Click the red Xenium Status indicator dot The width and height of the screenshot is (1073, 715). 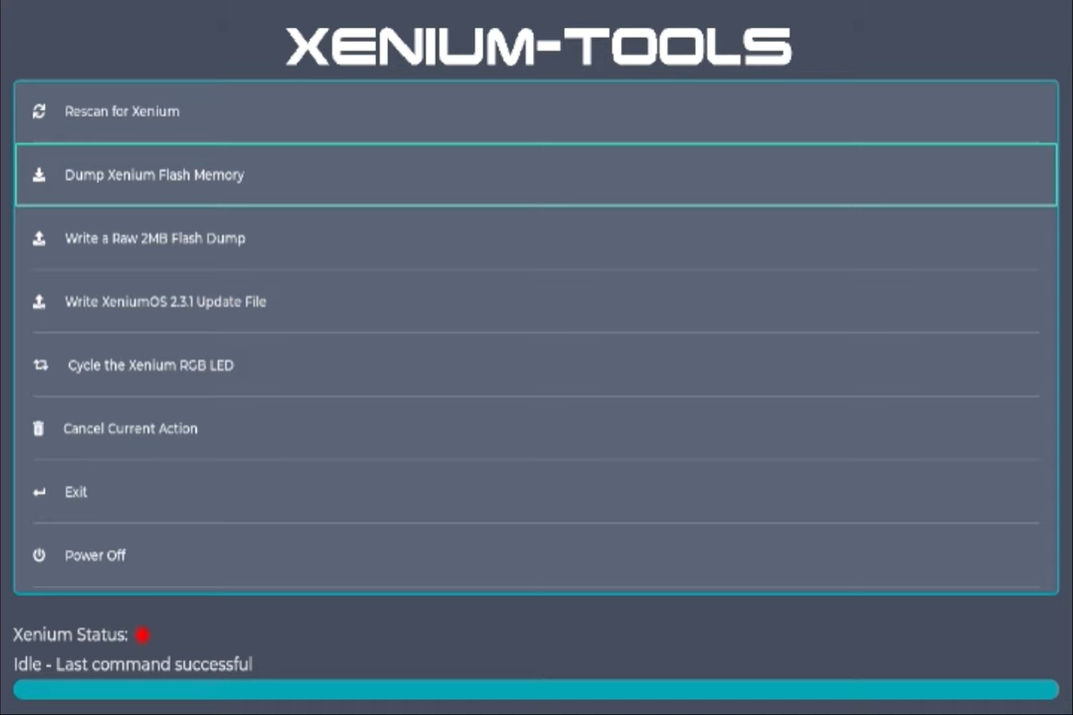[x=143, y=635]
